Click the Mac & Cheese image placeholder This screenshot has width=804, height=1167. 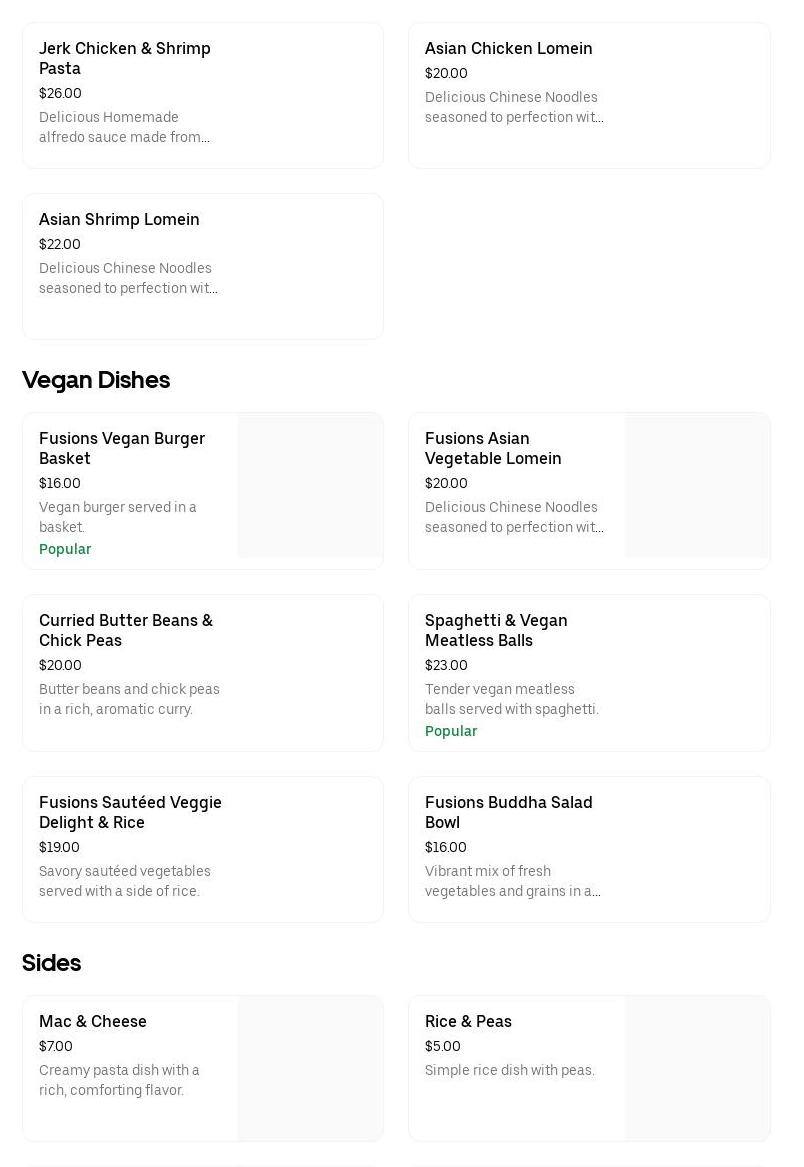coord(310,1068)
